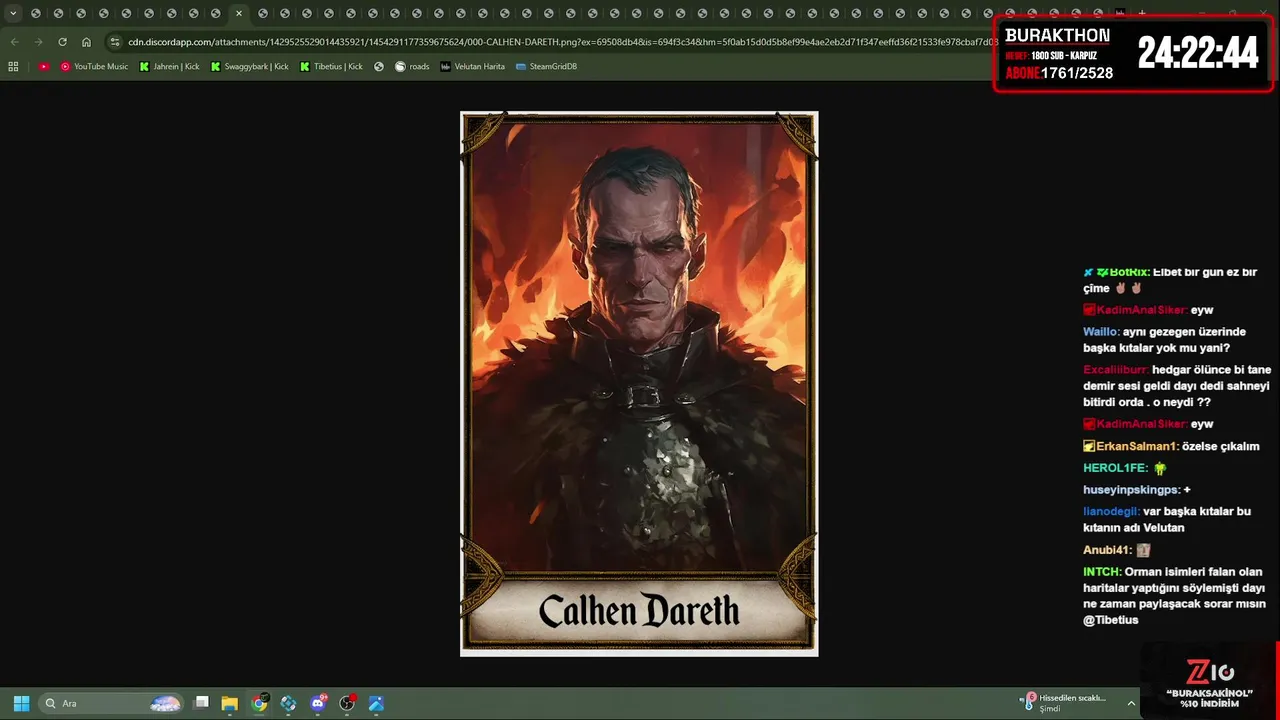
Task: Click username Waillo in chat
Action: 1101,332
